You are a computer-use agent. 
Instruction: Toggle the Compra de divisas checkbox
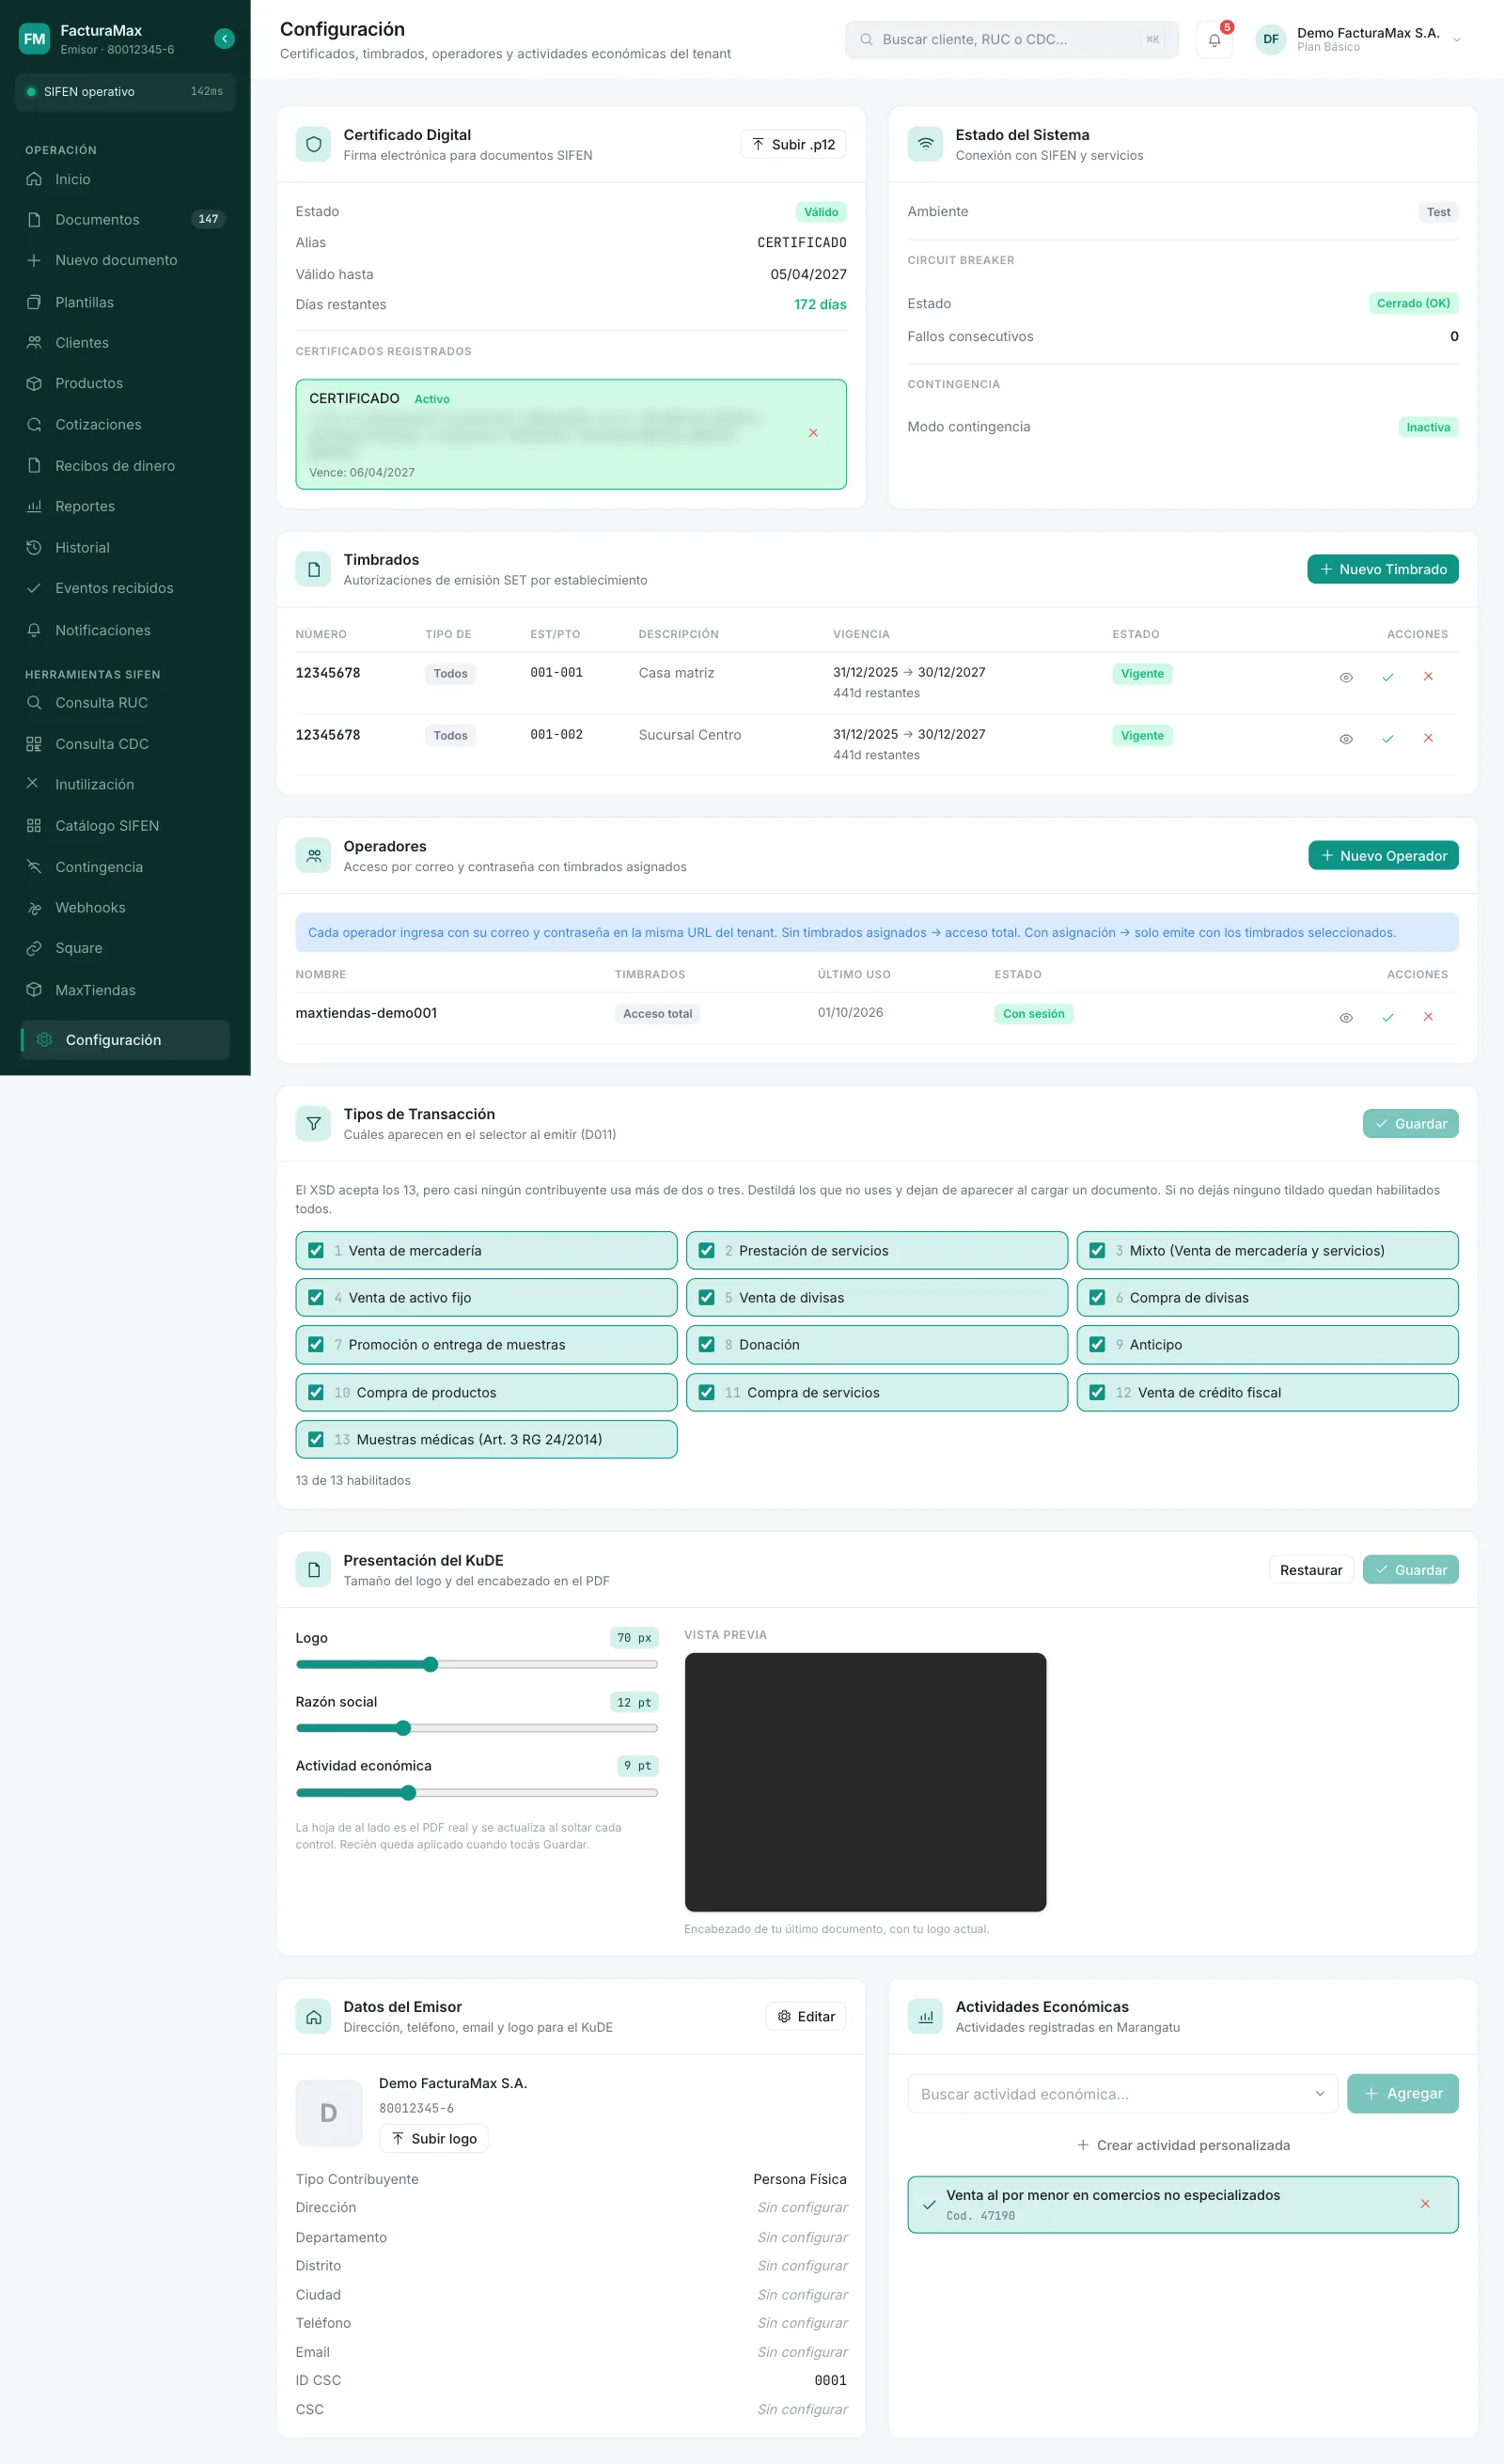click(x=1097, y=1298)
